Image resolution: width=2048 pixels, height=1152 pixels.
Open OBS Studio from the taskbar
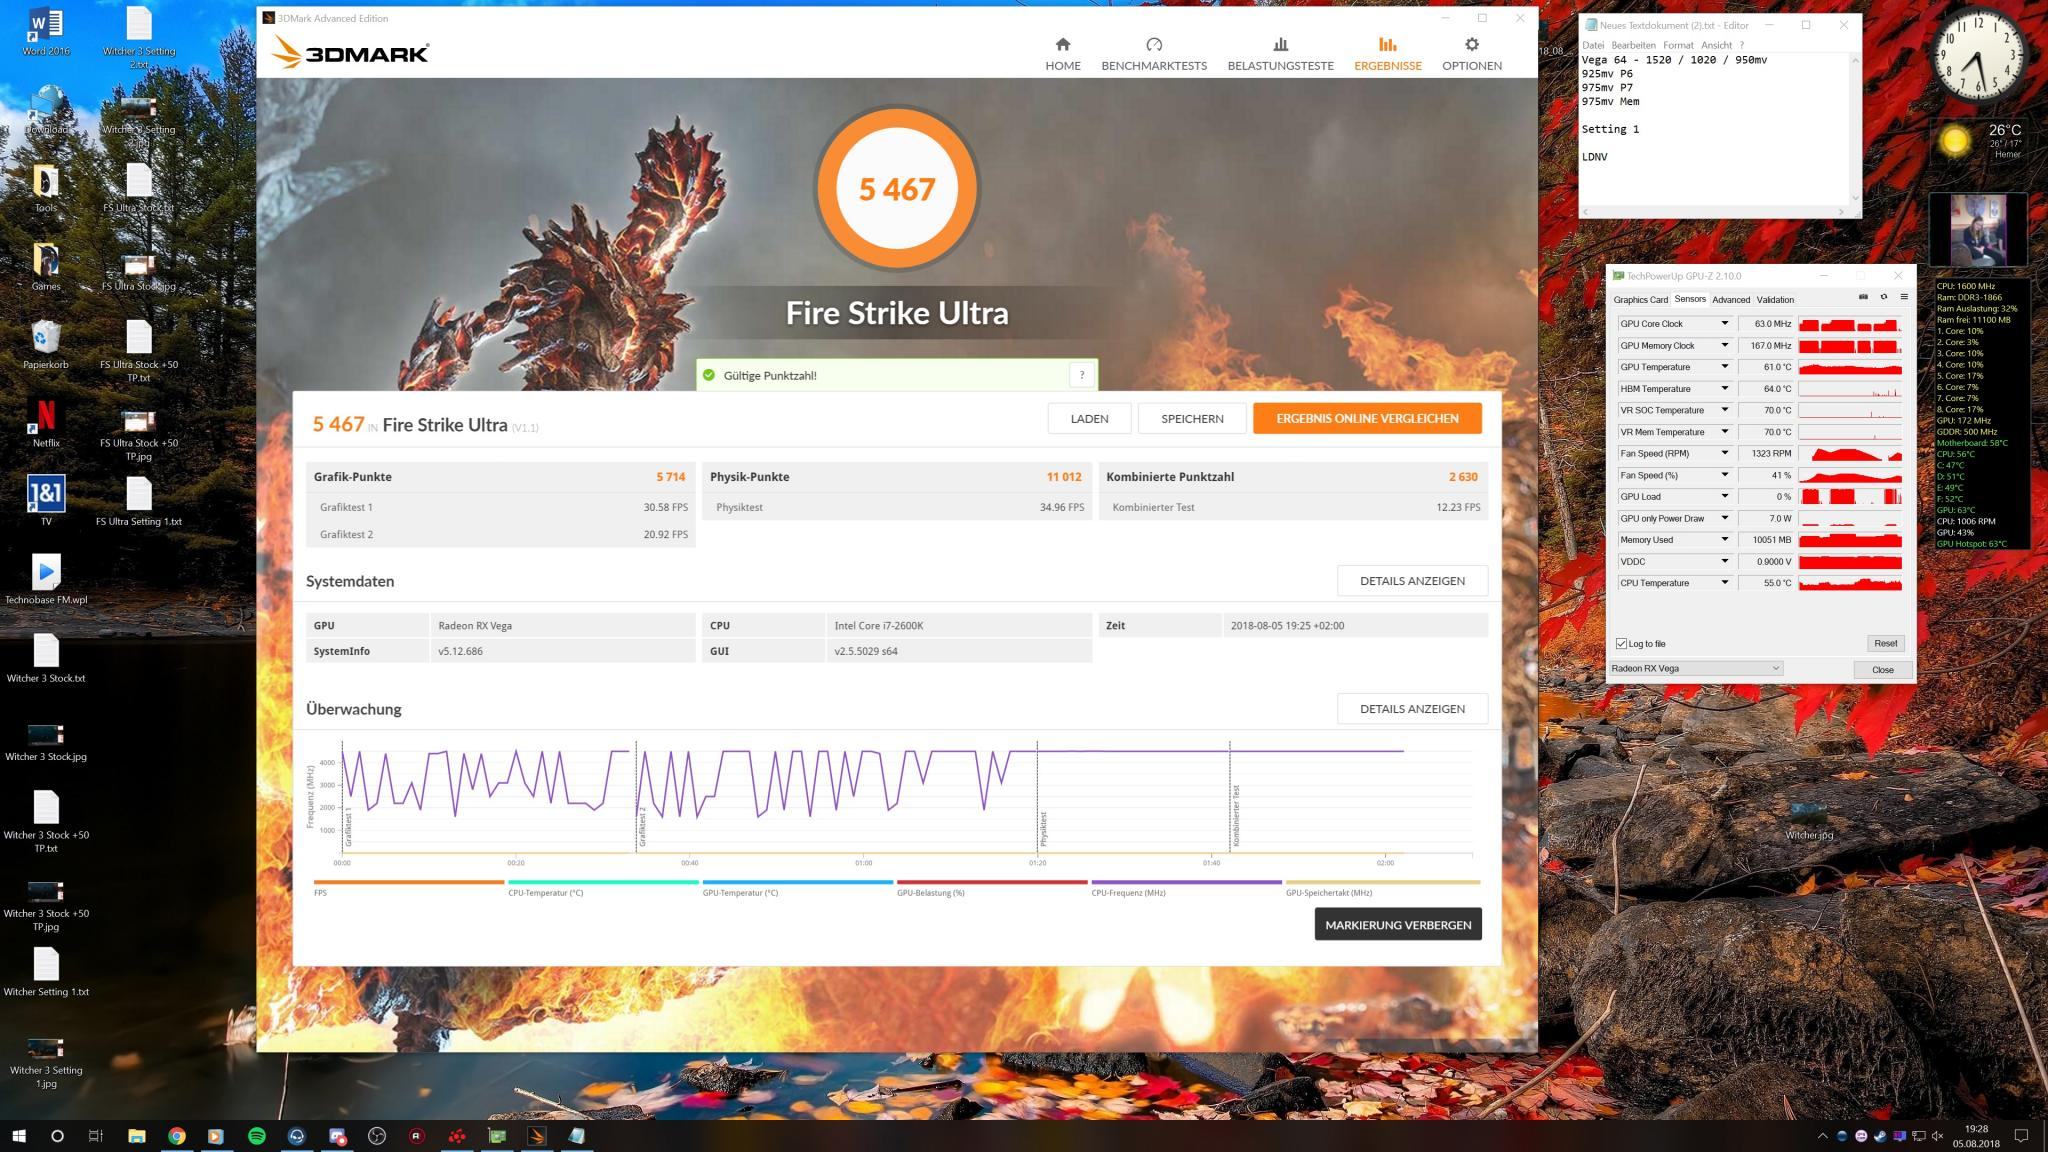pyautogui.click(x=376, y=1136)
